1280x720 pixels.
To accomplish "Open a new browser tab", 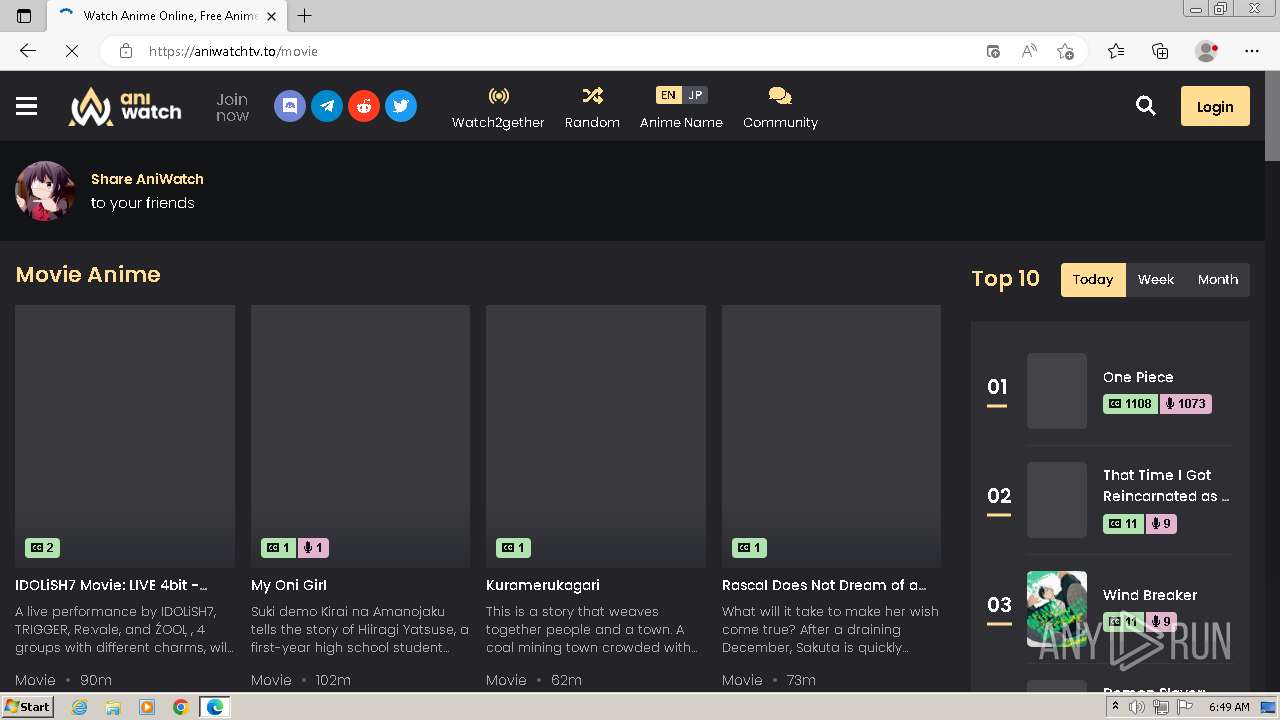I will [304, 15].
